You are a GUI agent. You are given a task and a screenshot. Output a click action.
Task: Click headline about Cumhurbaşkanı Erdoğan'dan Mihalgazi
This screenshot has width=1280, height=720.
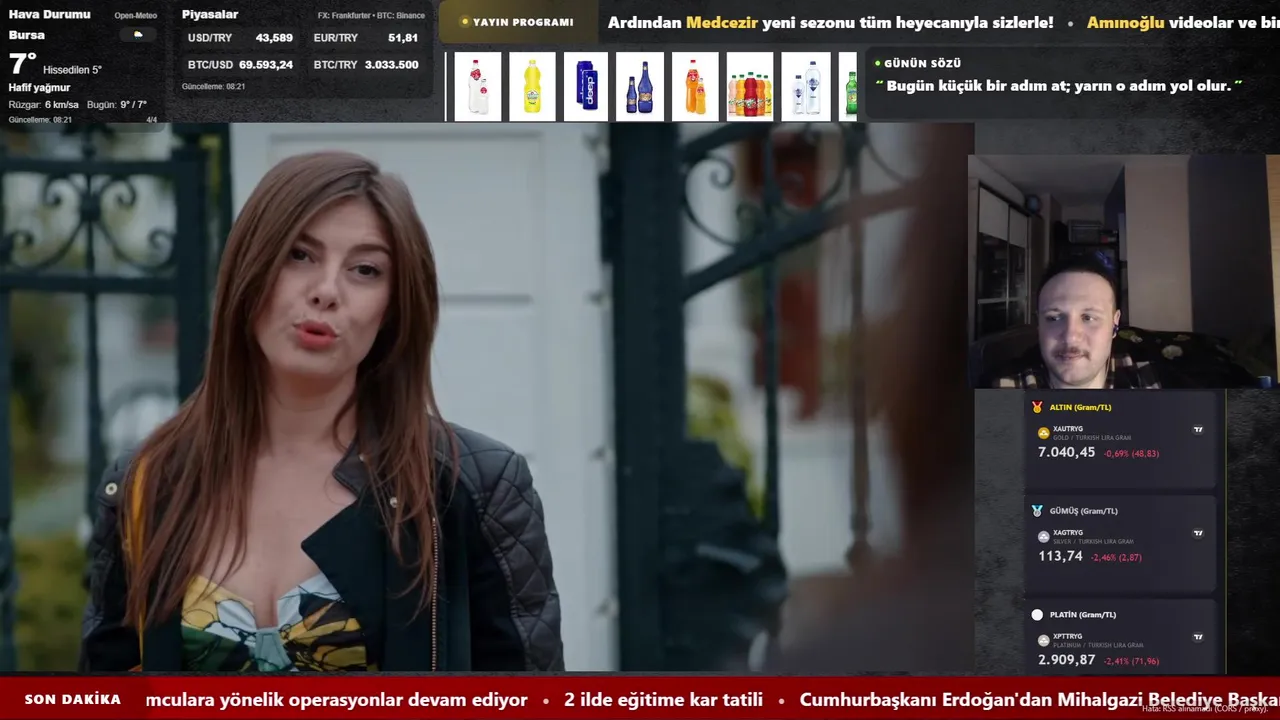click(x=1039, y=700)
